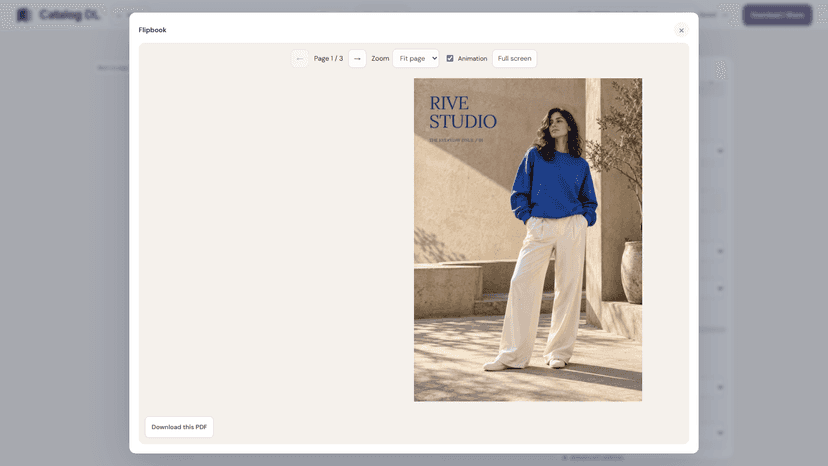Go to the previous flipbook page

[x=299, y=59]
